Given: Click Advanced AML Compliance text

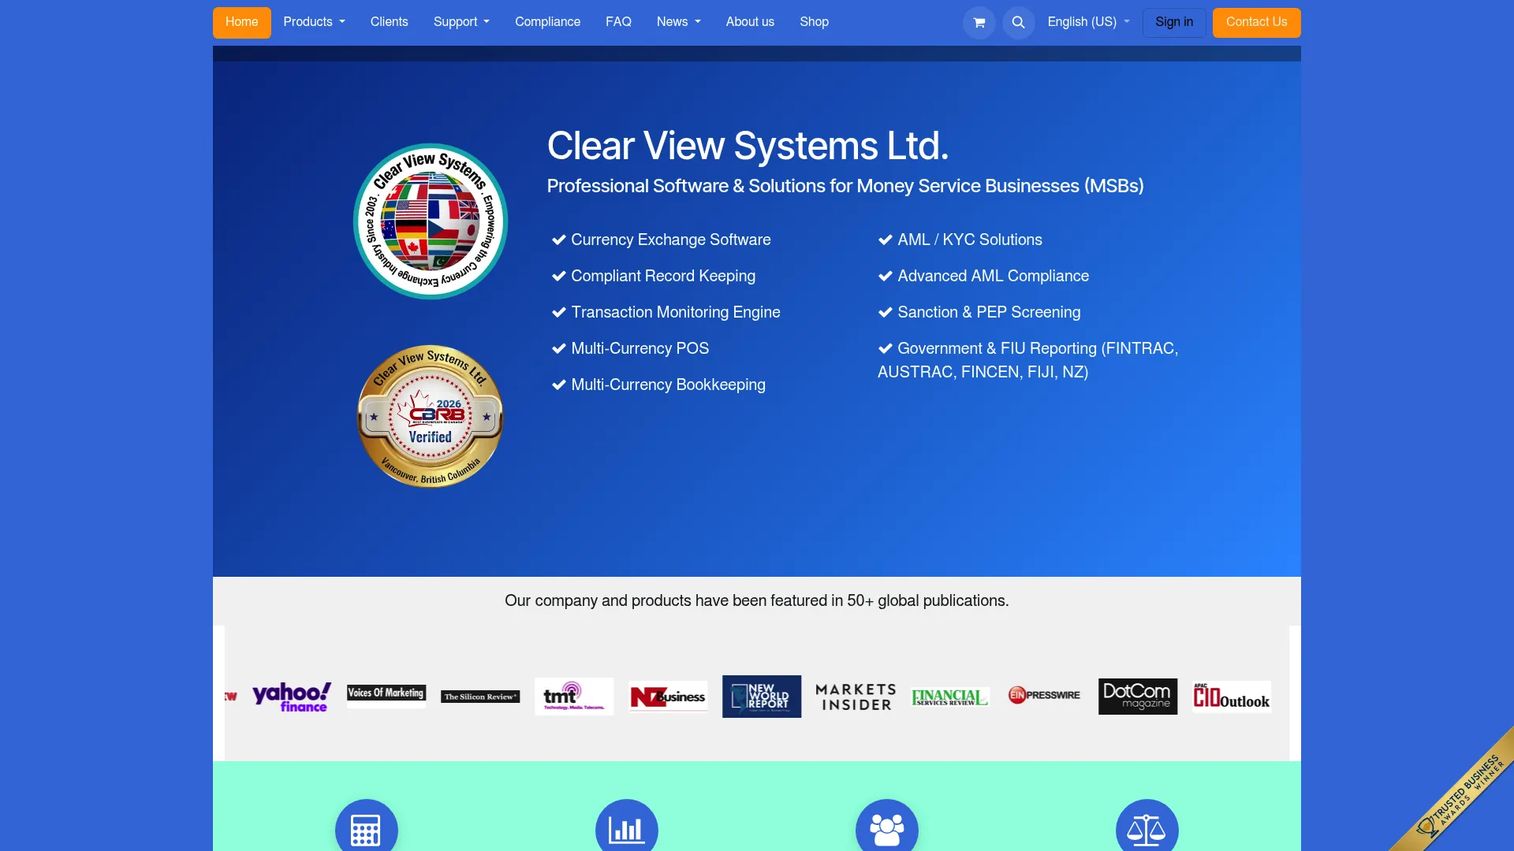Looking at the screenshot, I should pyautogui.click(x=993, y=276).
